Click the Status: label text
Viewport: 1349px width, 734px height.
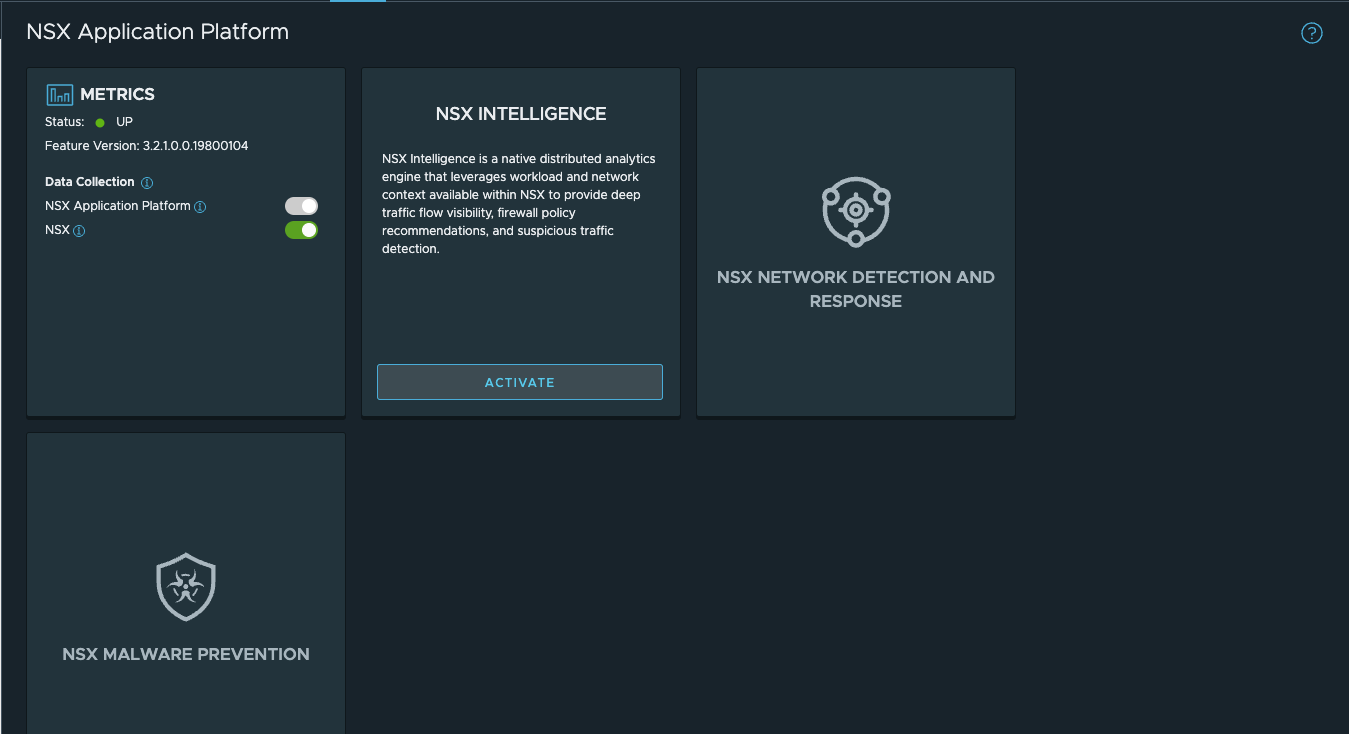[x=65, y=122]
